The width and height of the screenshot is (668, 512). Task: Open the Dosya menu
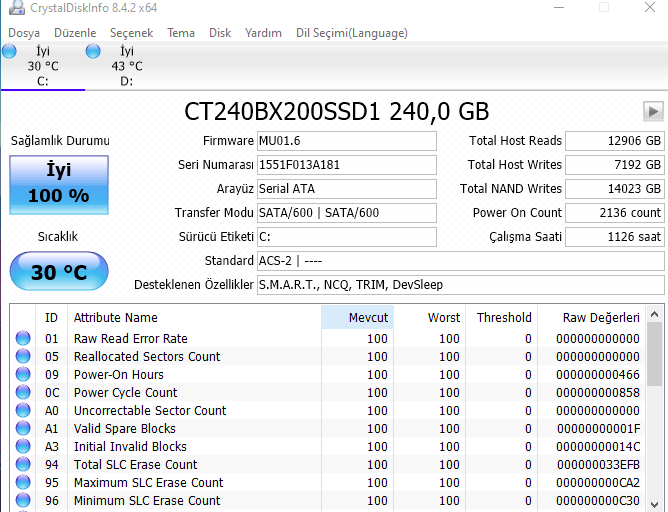point(24,33)
